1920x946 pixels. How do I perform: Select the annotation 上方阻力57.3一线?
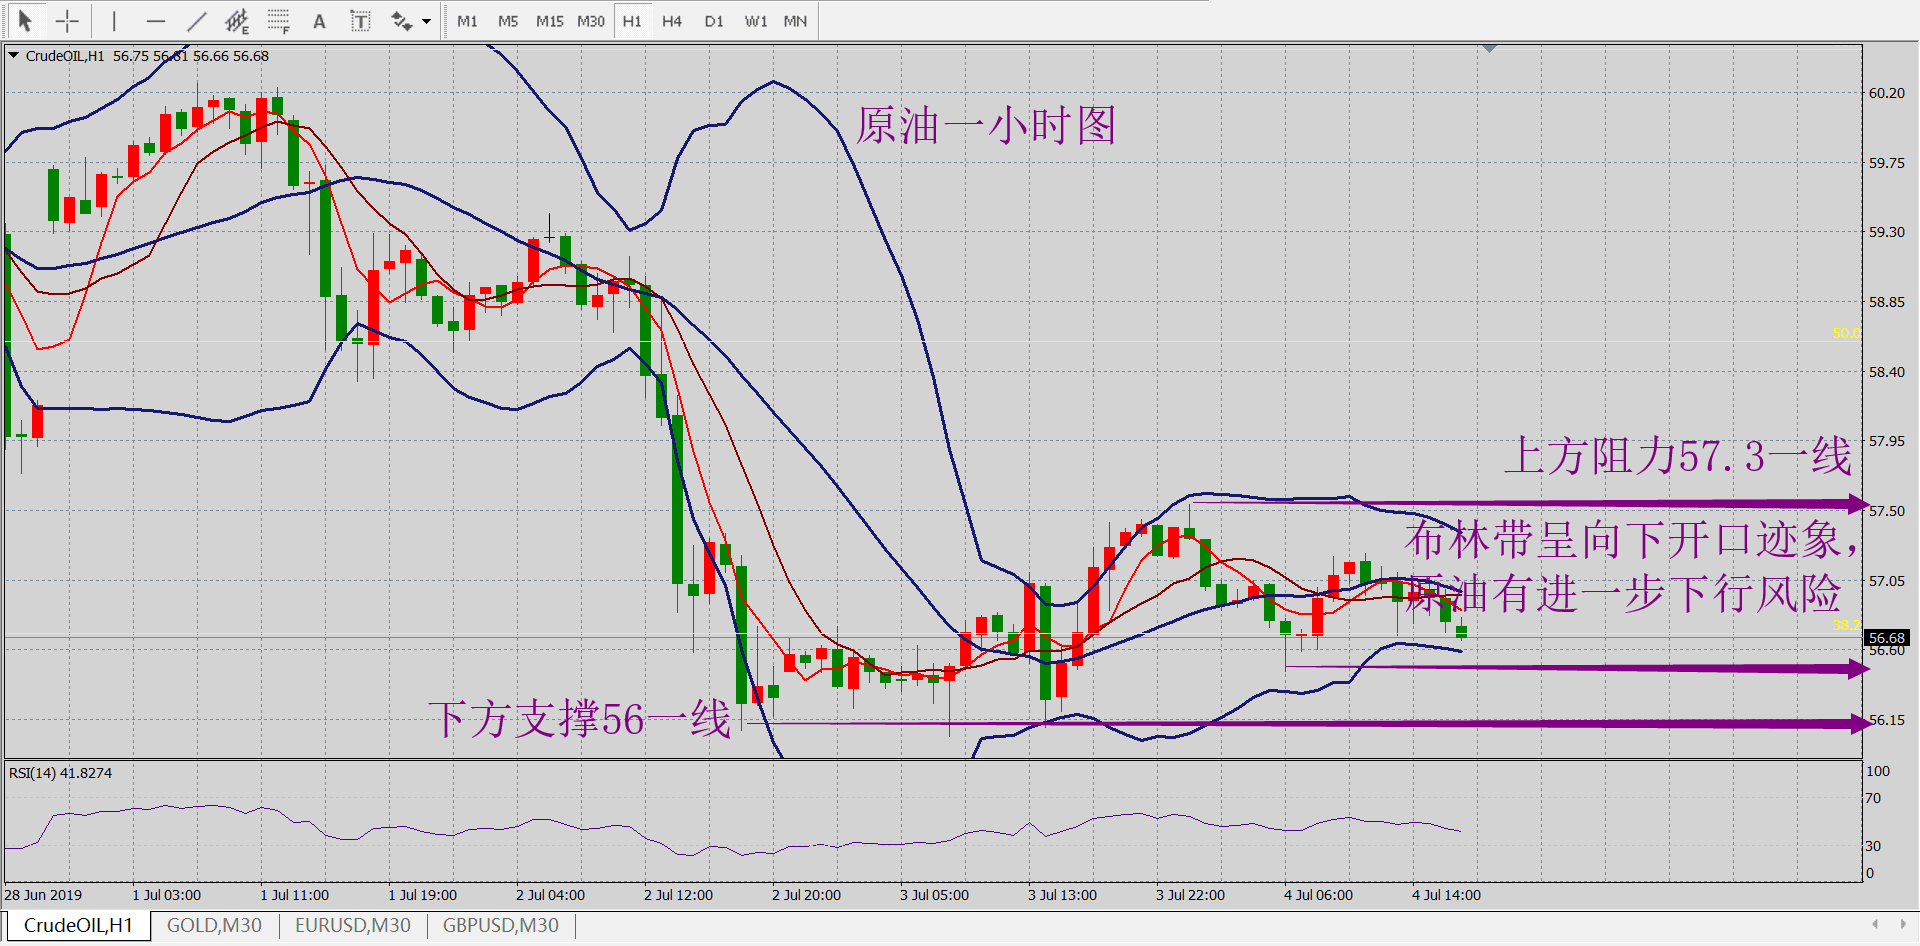point(1678,456)
